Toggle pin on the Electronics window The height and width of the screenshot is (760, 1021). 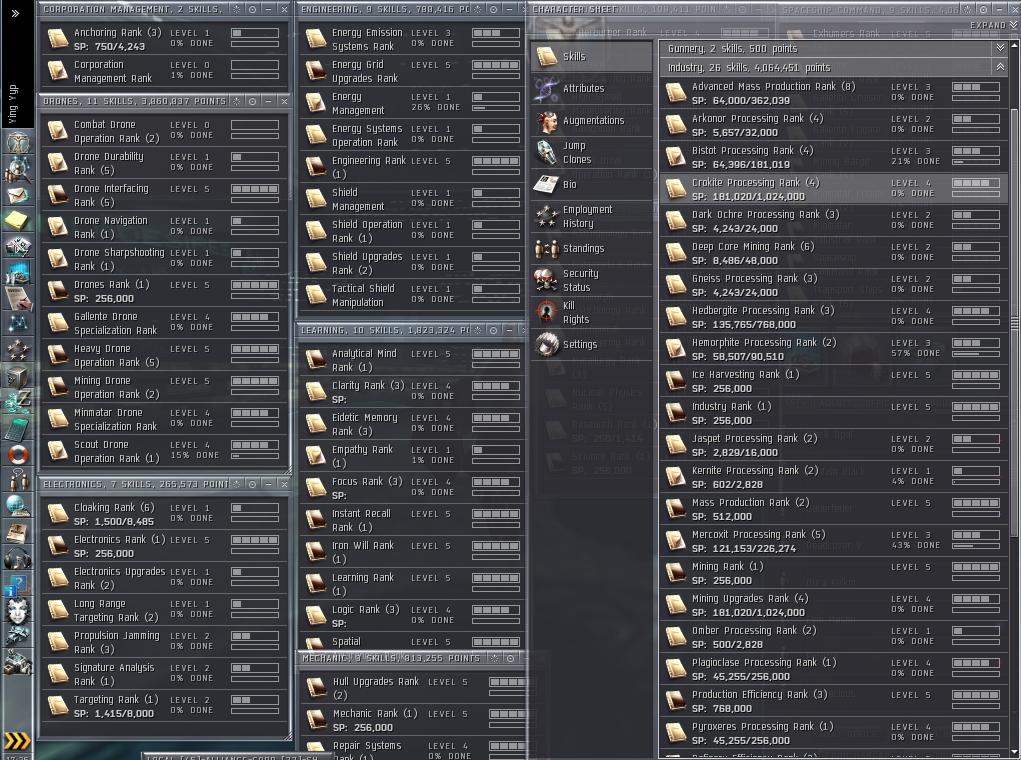pos(236,484)
